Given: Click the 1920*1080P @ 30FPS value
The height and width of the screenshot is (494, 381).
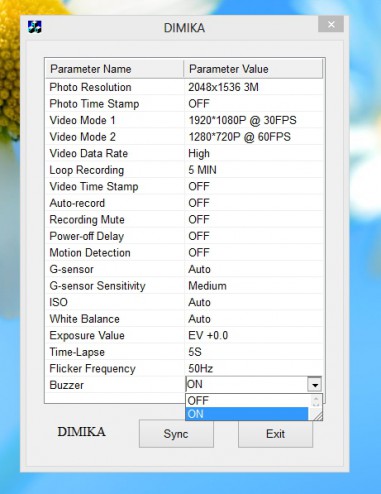Looking at the screenshot, I should pyautogui.click(x=242, y=120).
